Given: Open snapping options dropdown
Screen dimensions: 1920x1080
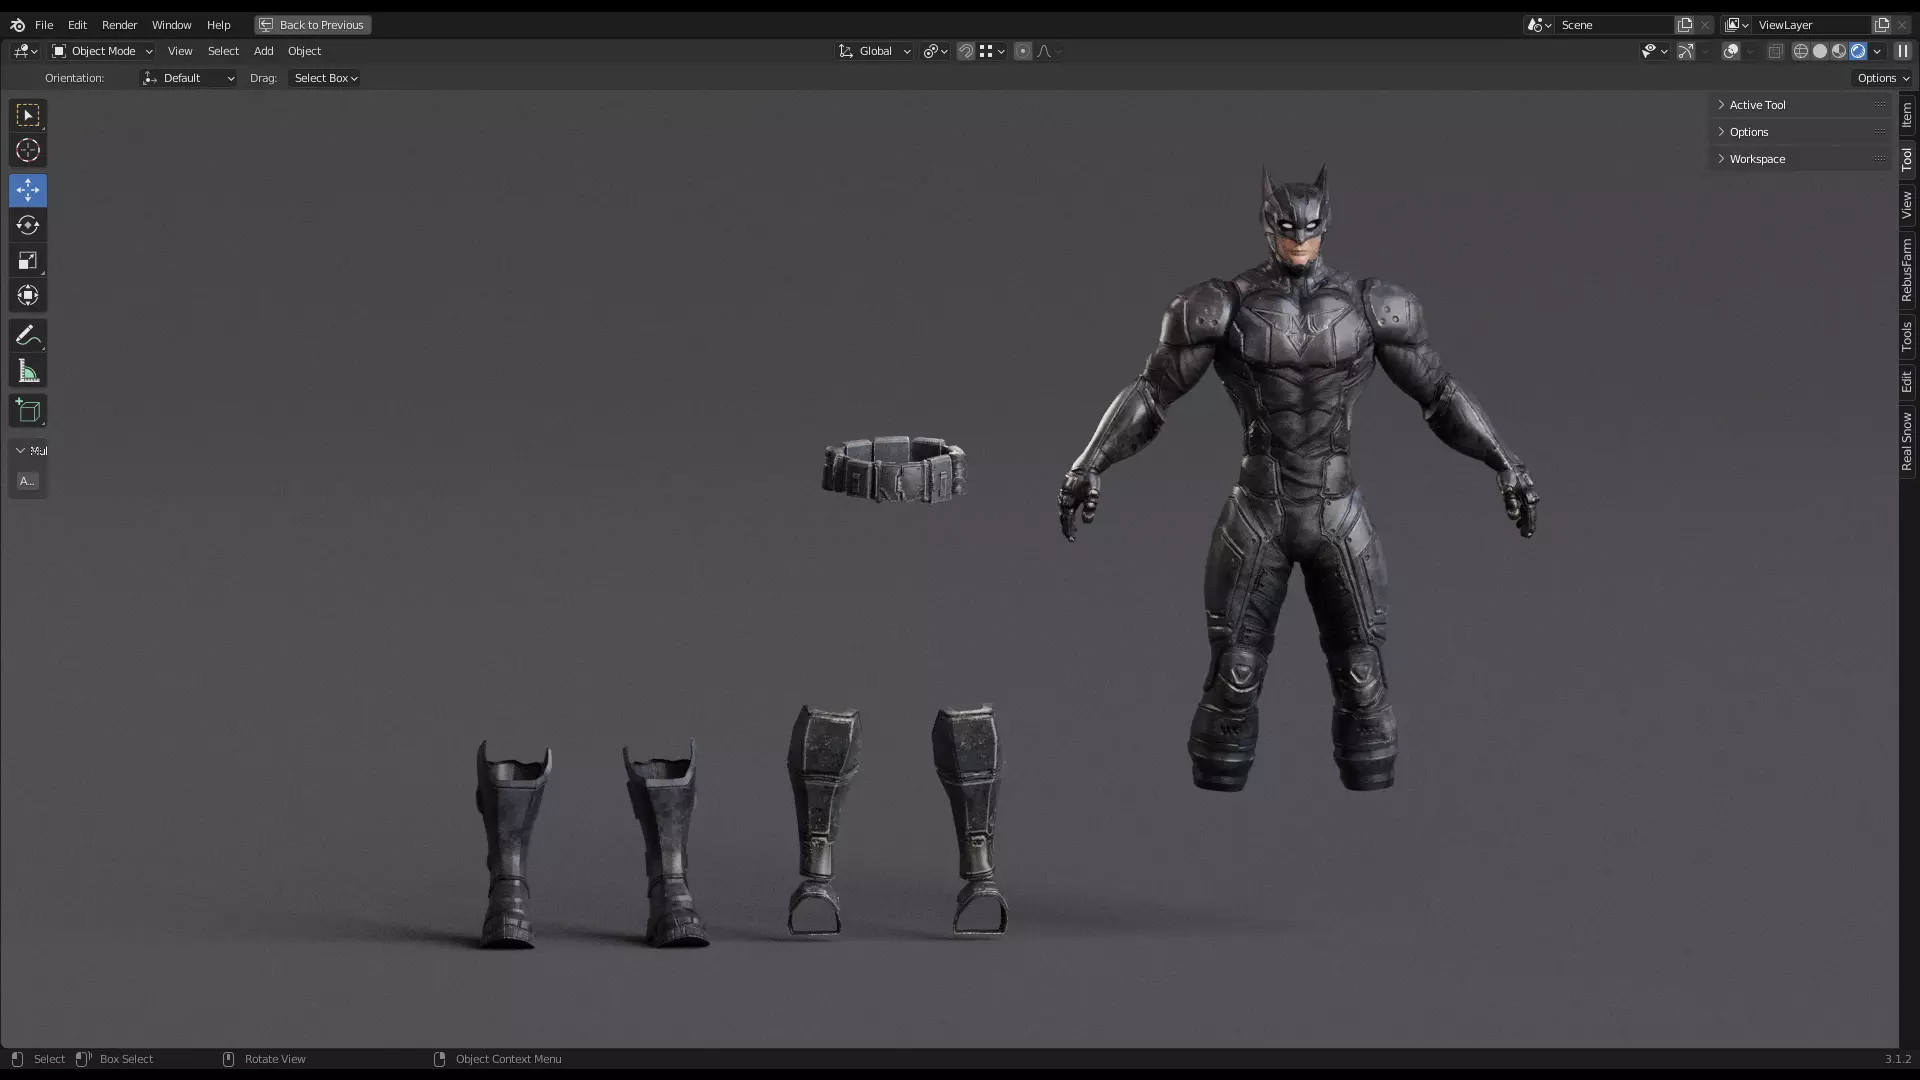Looking at the screenshot, I should 992,51.
